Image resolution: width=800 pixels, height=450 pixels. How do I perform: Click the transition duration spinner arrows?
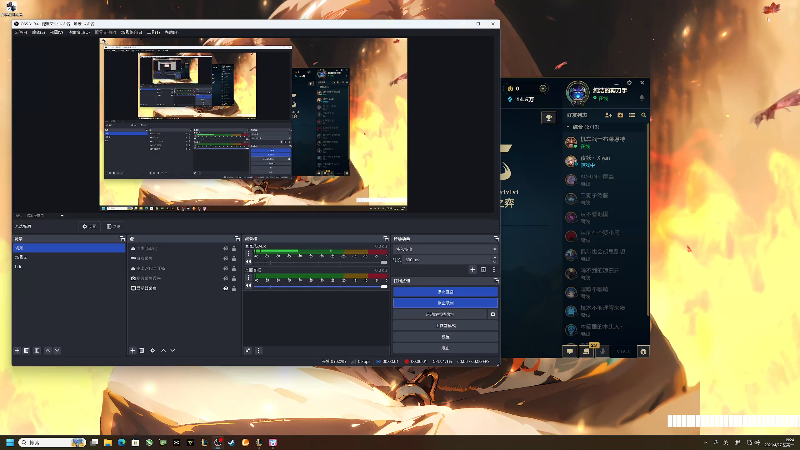494,260
